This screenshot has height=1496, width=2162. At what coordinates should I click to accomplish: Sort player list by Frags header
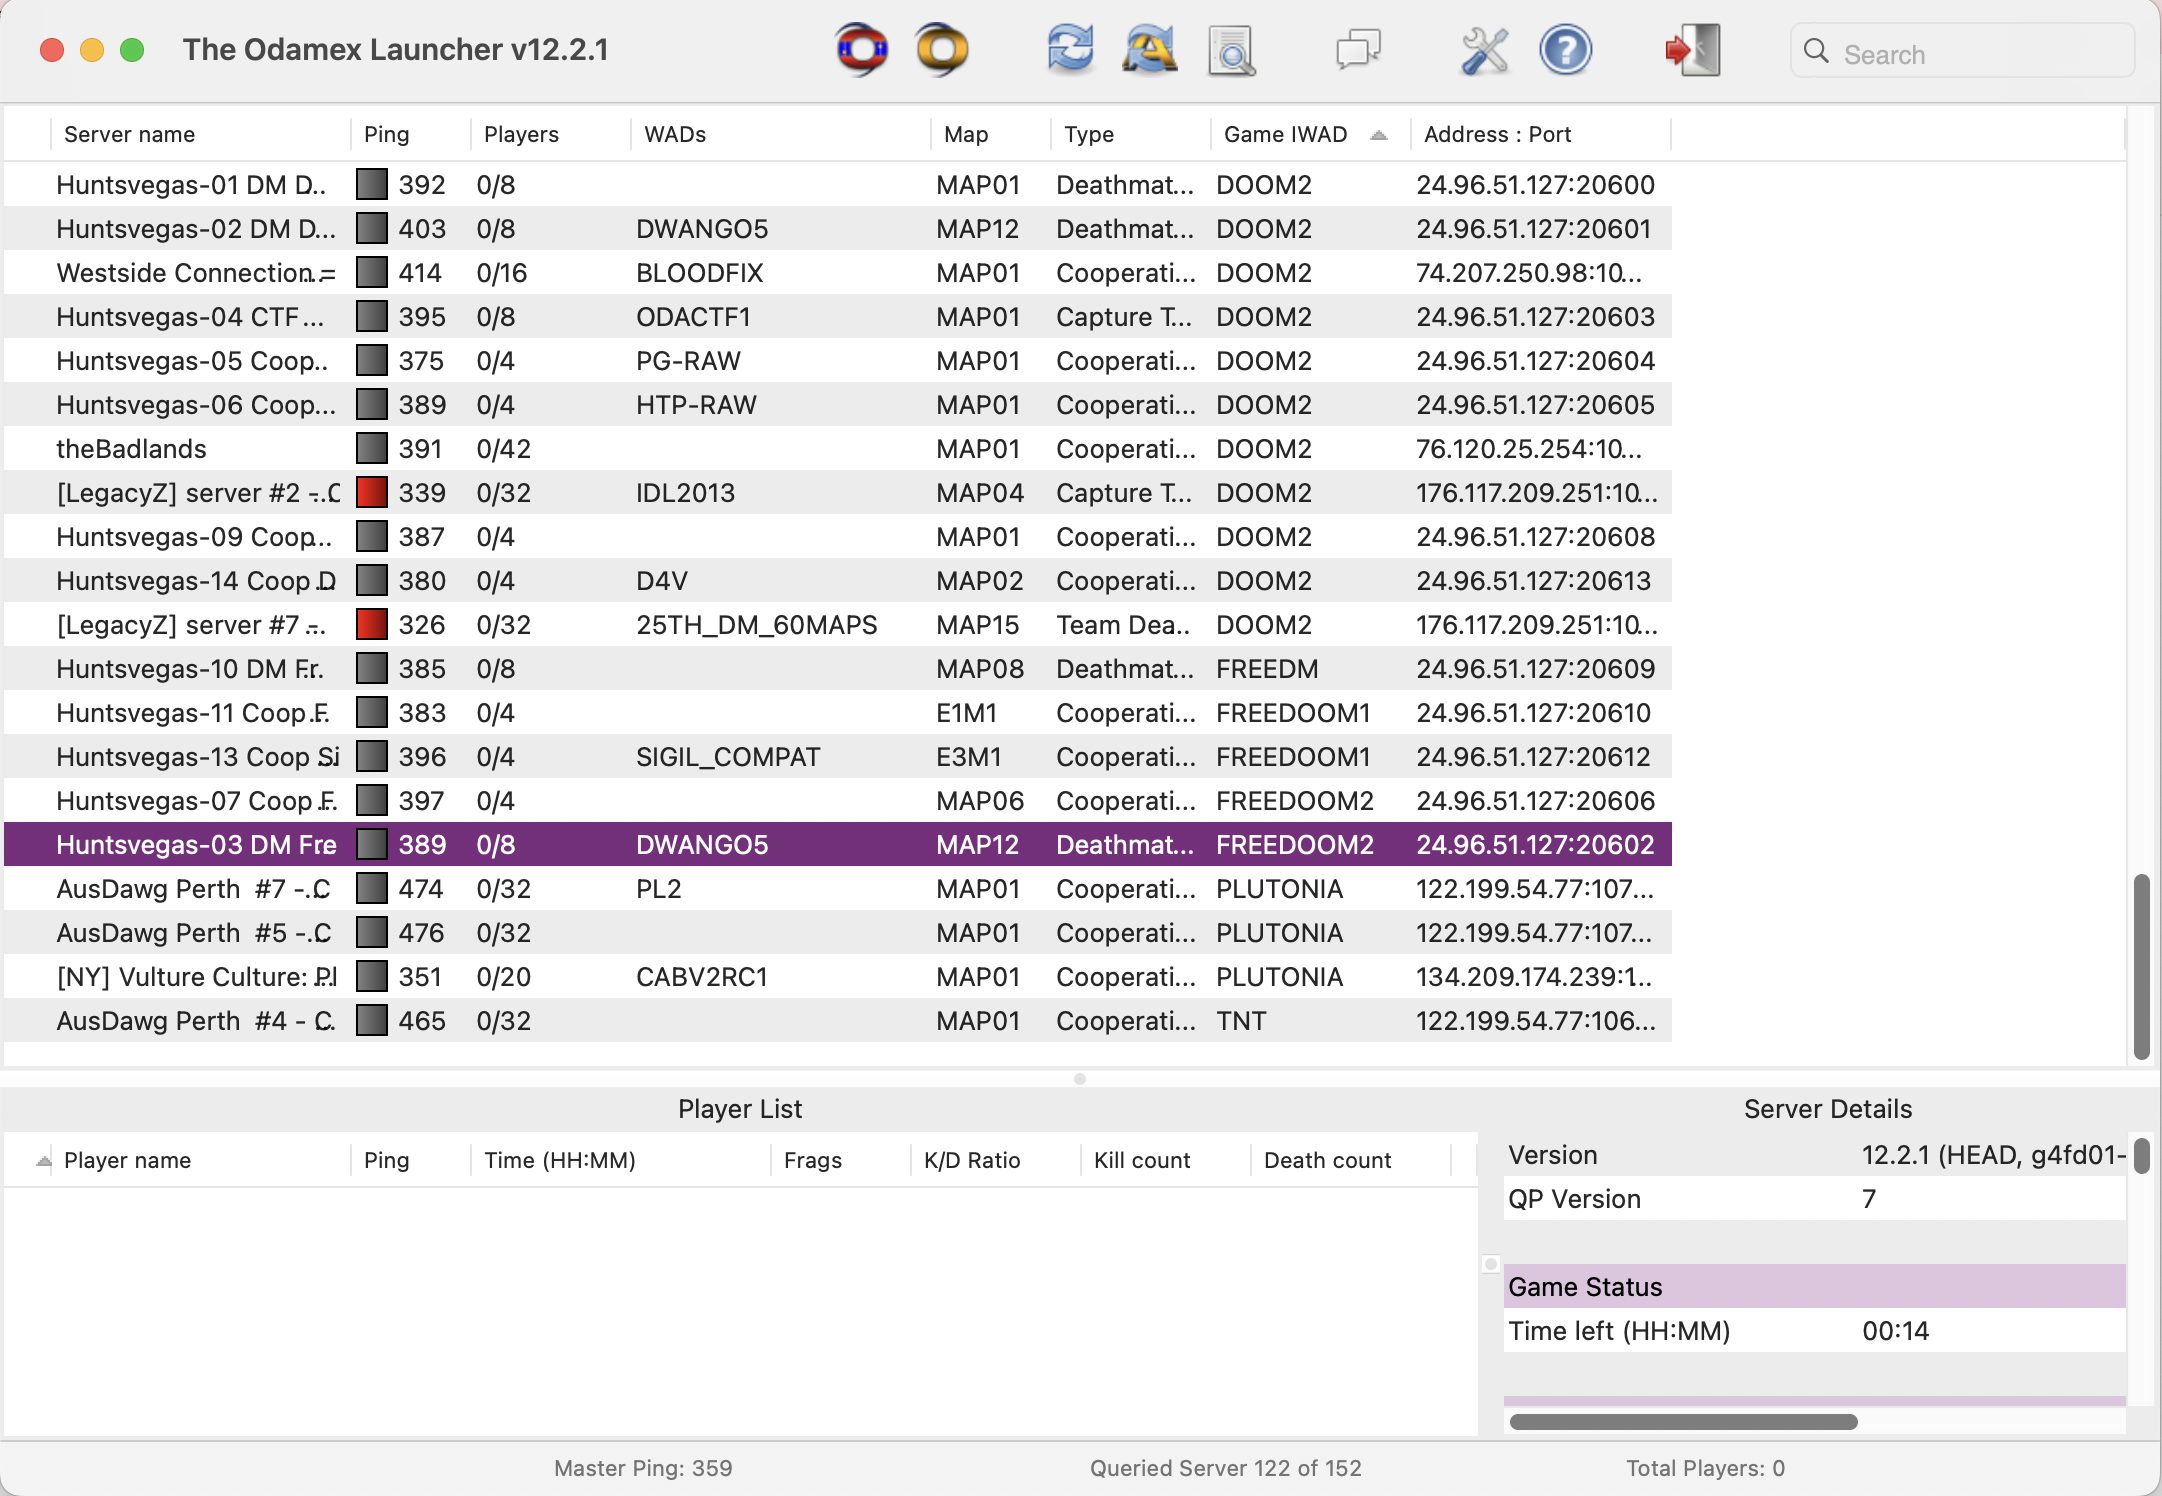pos(840,1160)
